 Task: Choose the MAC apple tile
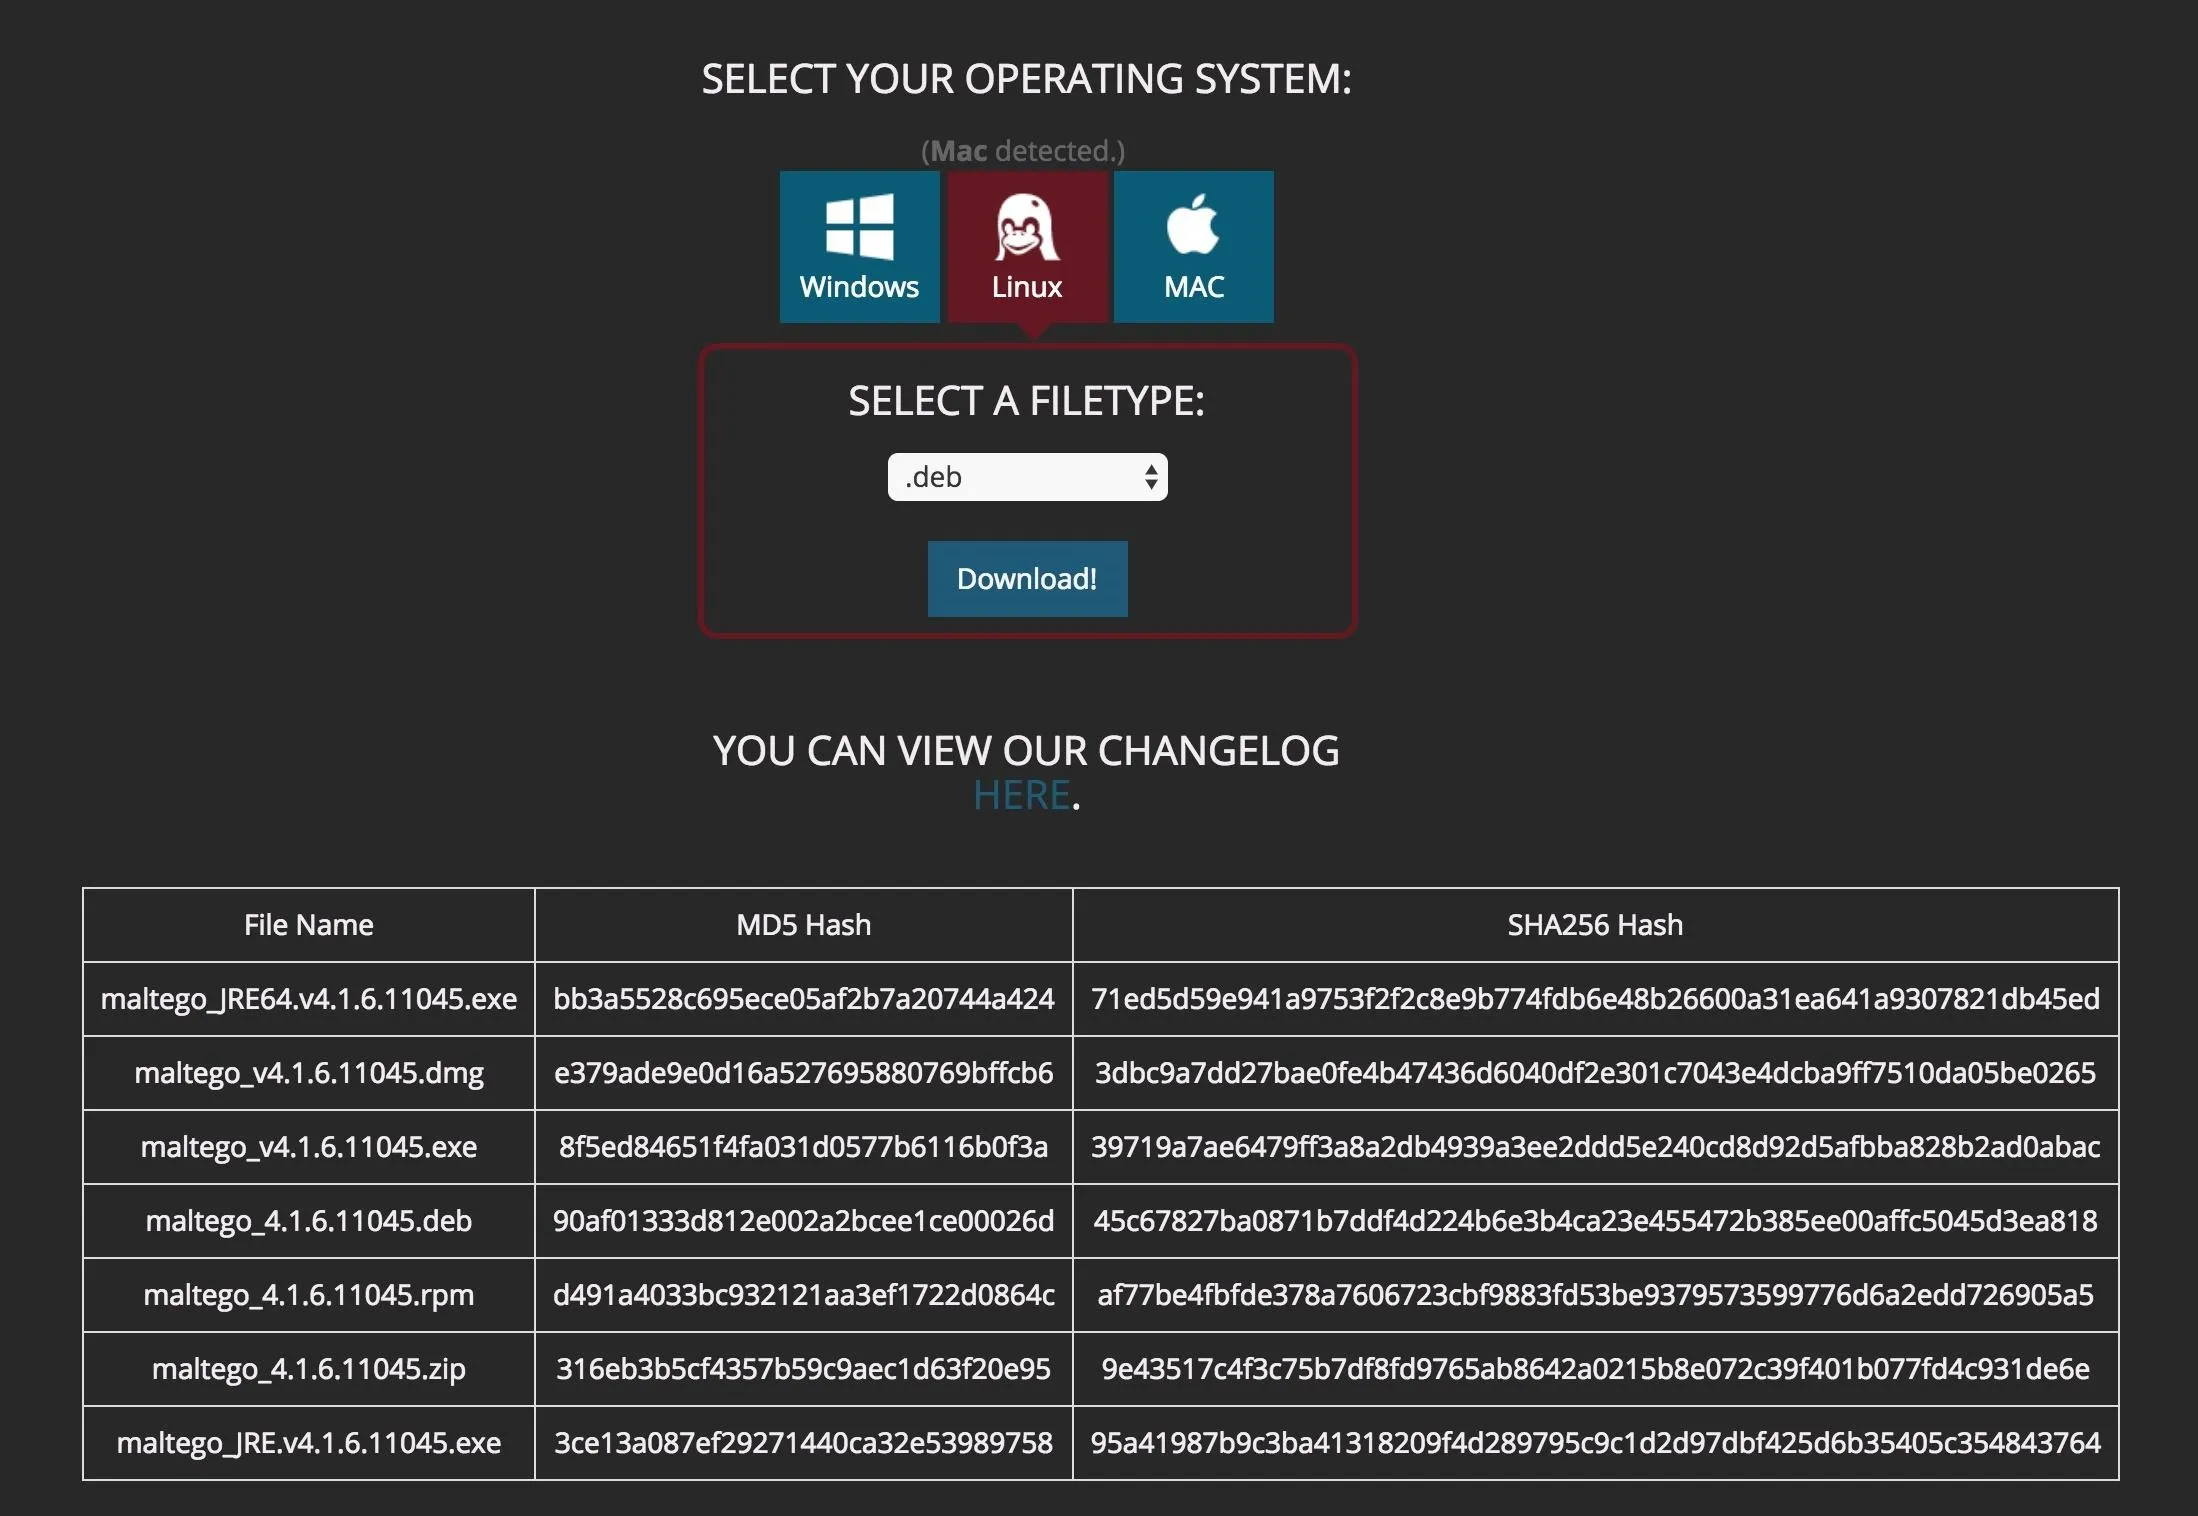point(1194,247)
